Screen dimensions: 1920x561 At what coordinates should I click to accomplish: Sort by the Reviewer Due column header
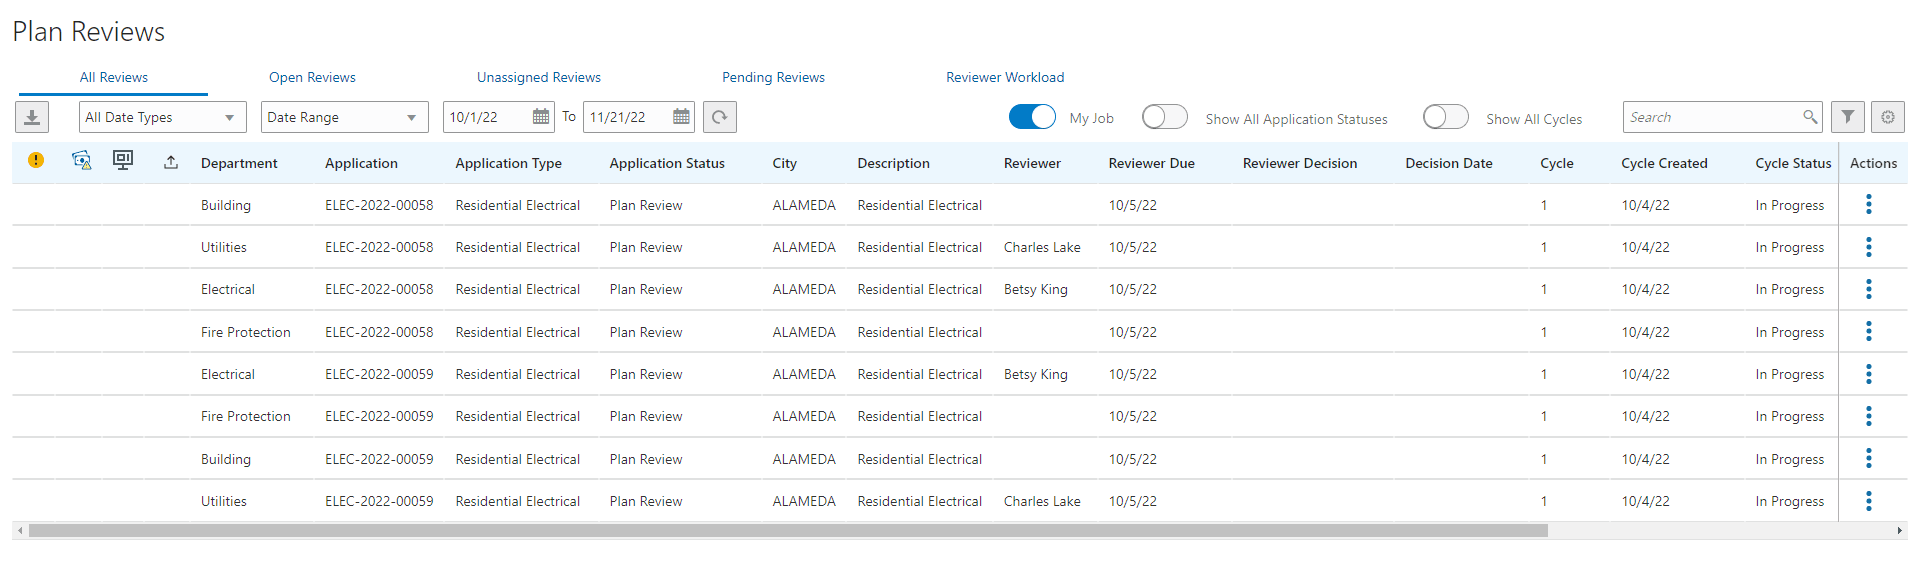(x=1151, y=163)
